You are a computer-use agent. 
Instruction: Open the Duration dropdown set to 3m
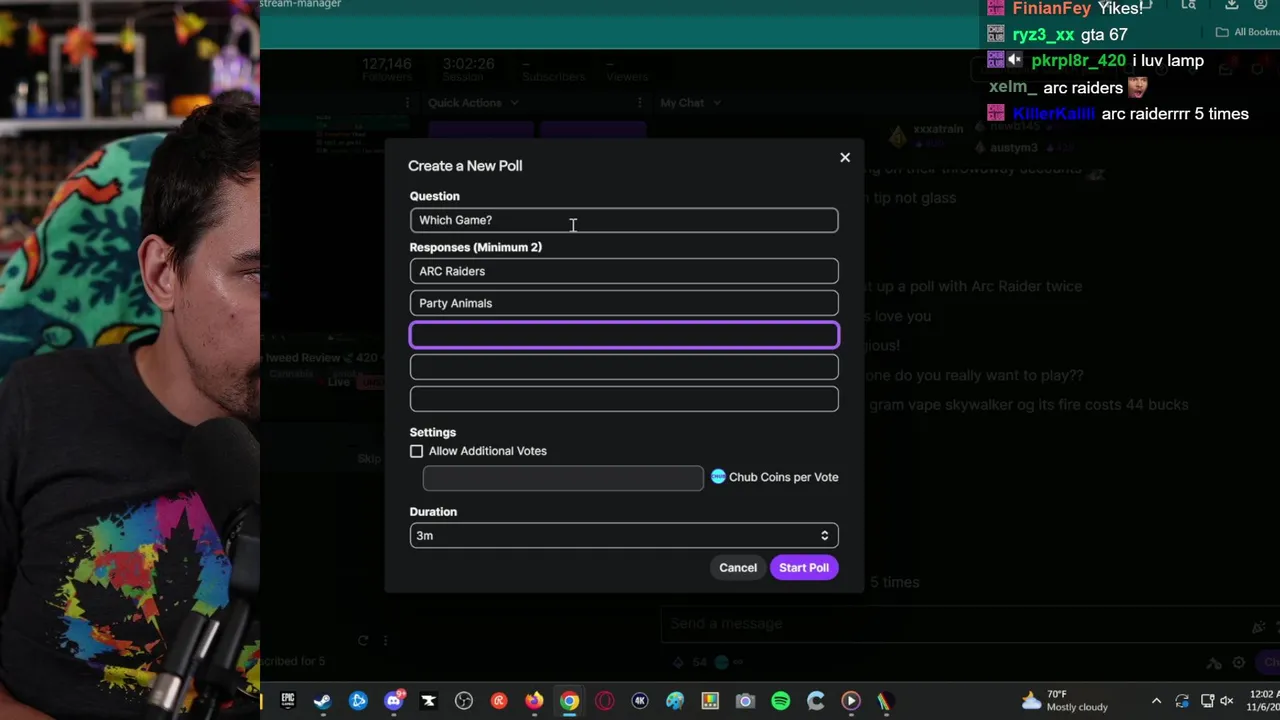point(624,535)
